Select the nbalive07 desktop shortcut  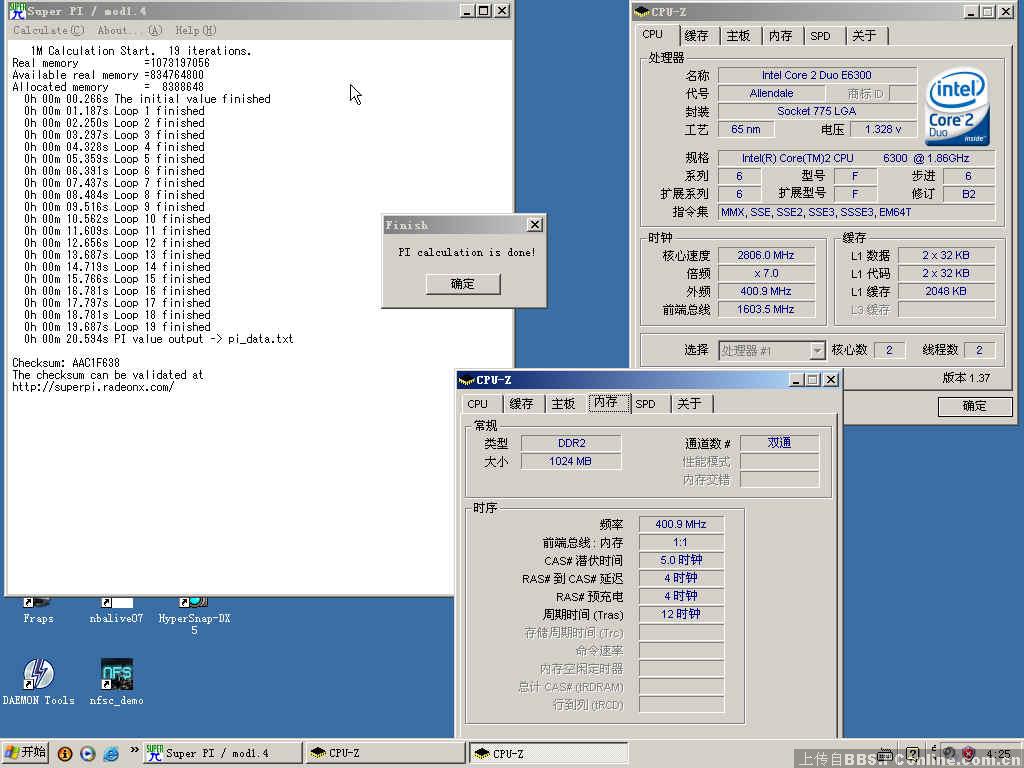[116, 610]
